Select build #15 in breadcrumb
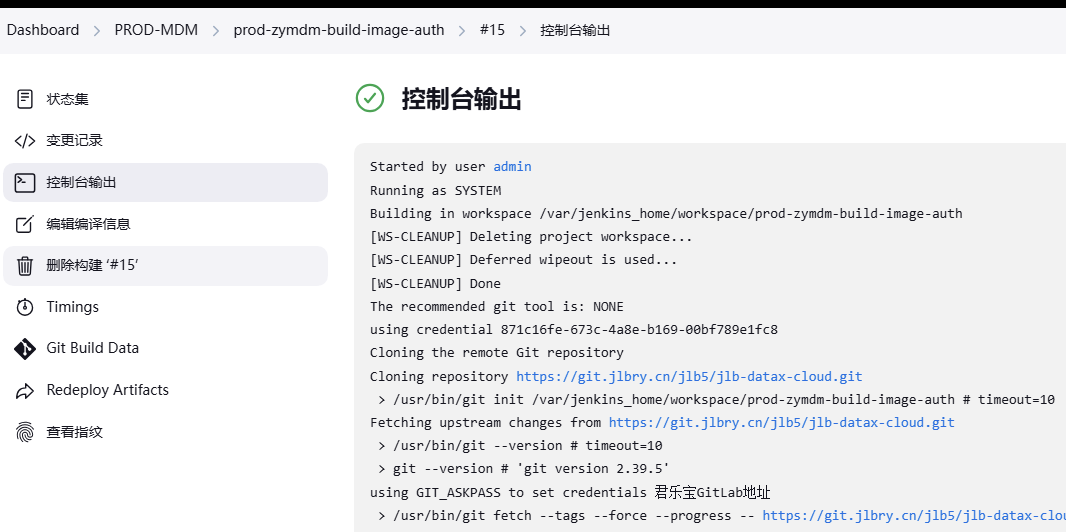Screen dimensions: 1066x532 [x=492, y=30]
